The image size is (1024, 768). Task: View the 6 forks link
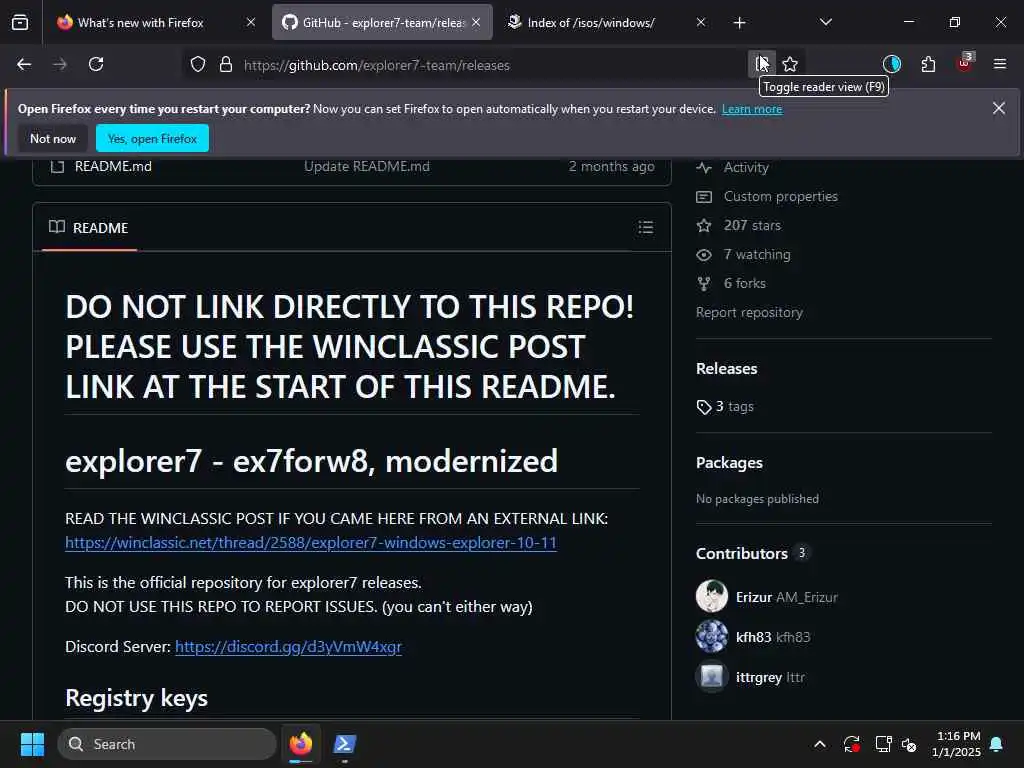click(744, 283)
